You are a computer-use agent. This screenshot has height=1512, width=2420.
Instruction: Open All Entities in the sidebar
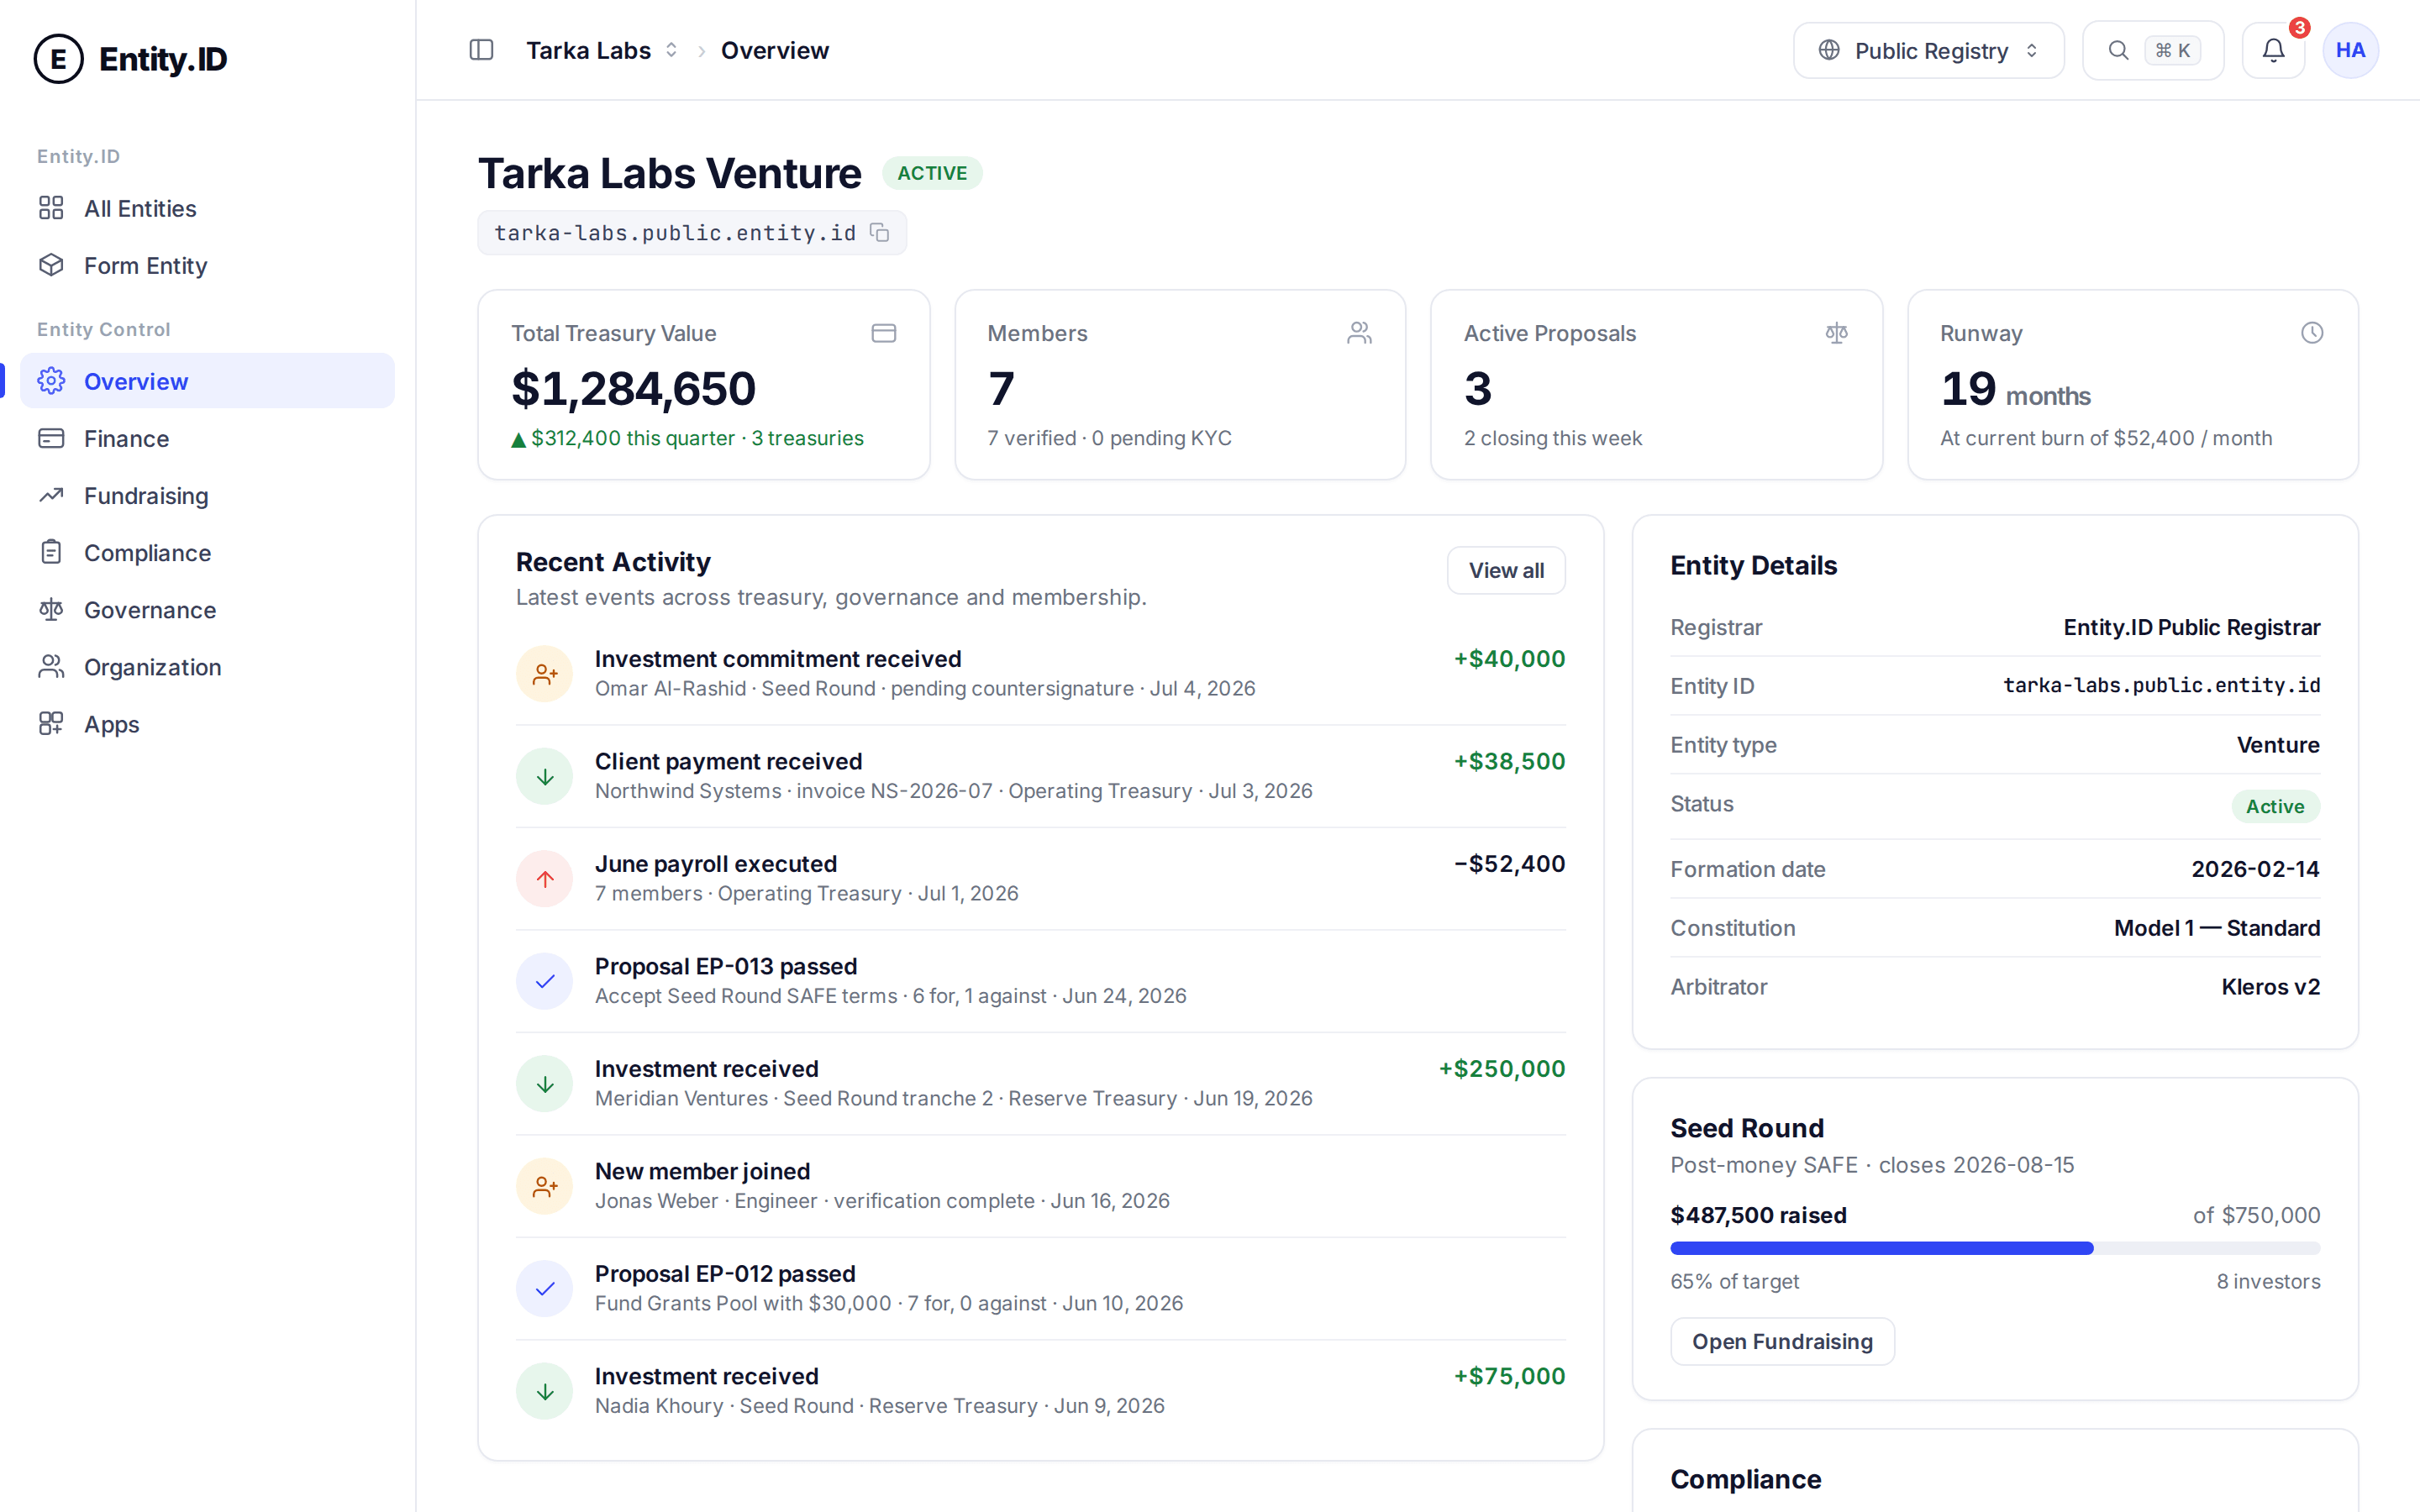[207, 208]
